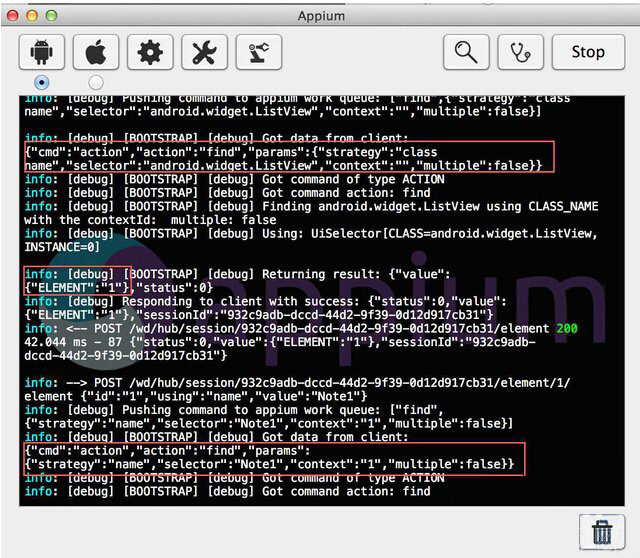The image size is (640, 558).
Task: Click the 'Responding to client with success' line
Action: coord(265,301)
